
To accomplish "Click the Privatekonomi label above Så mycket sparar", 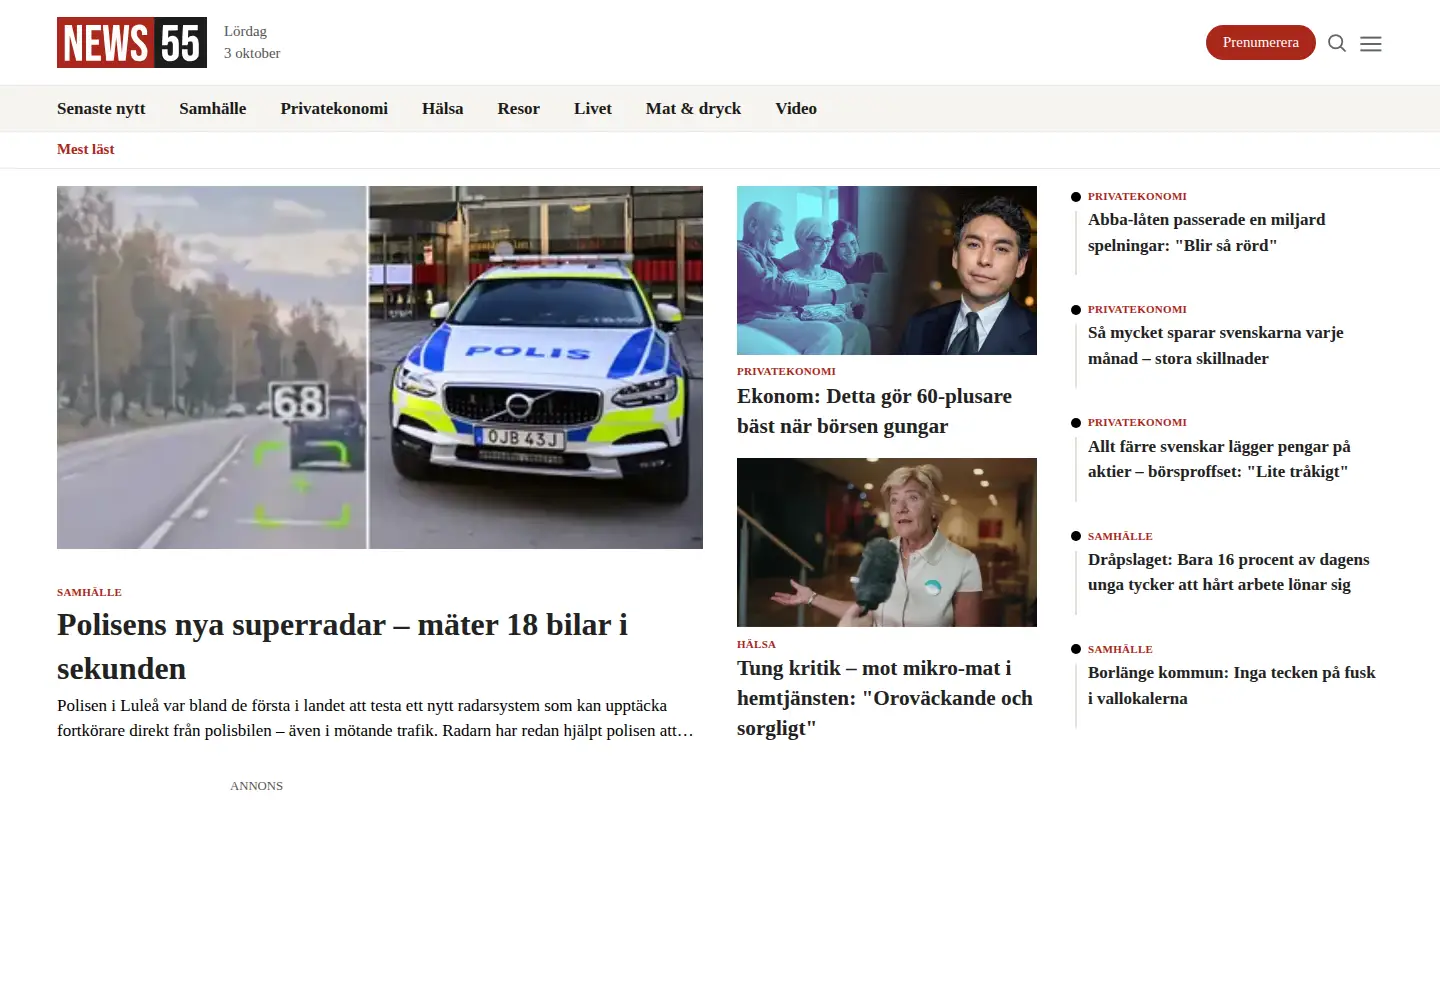I will [x=1137, y=309].
